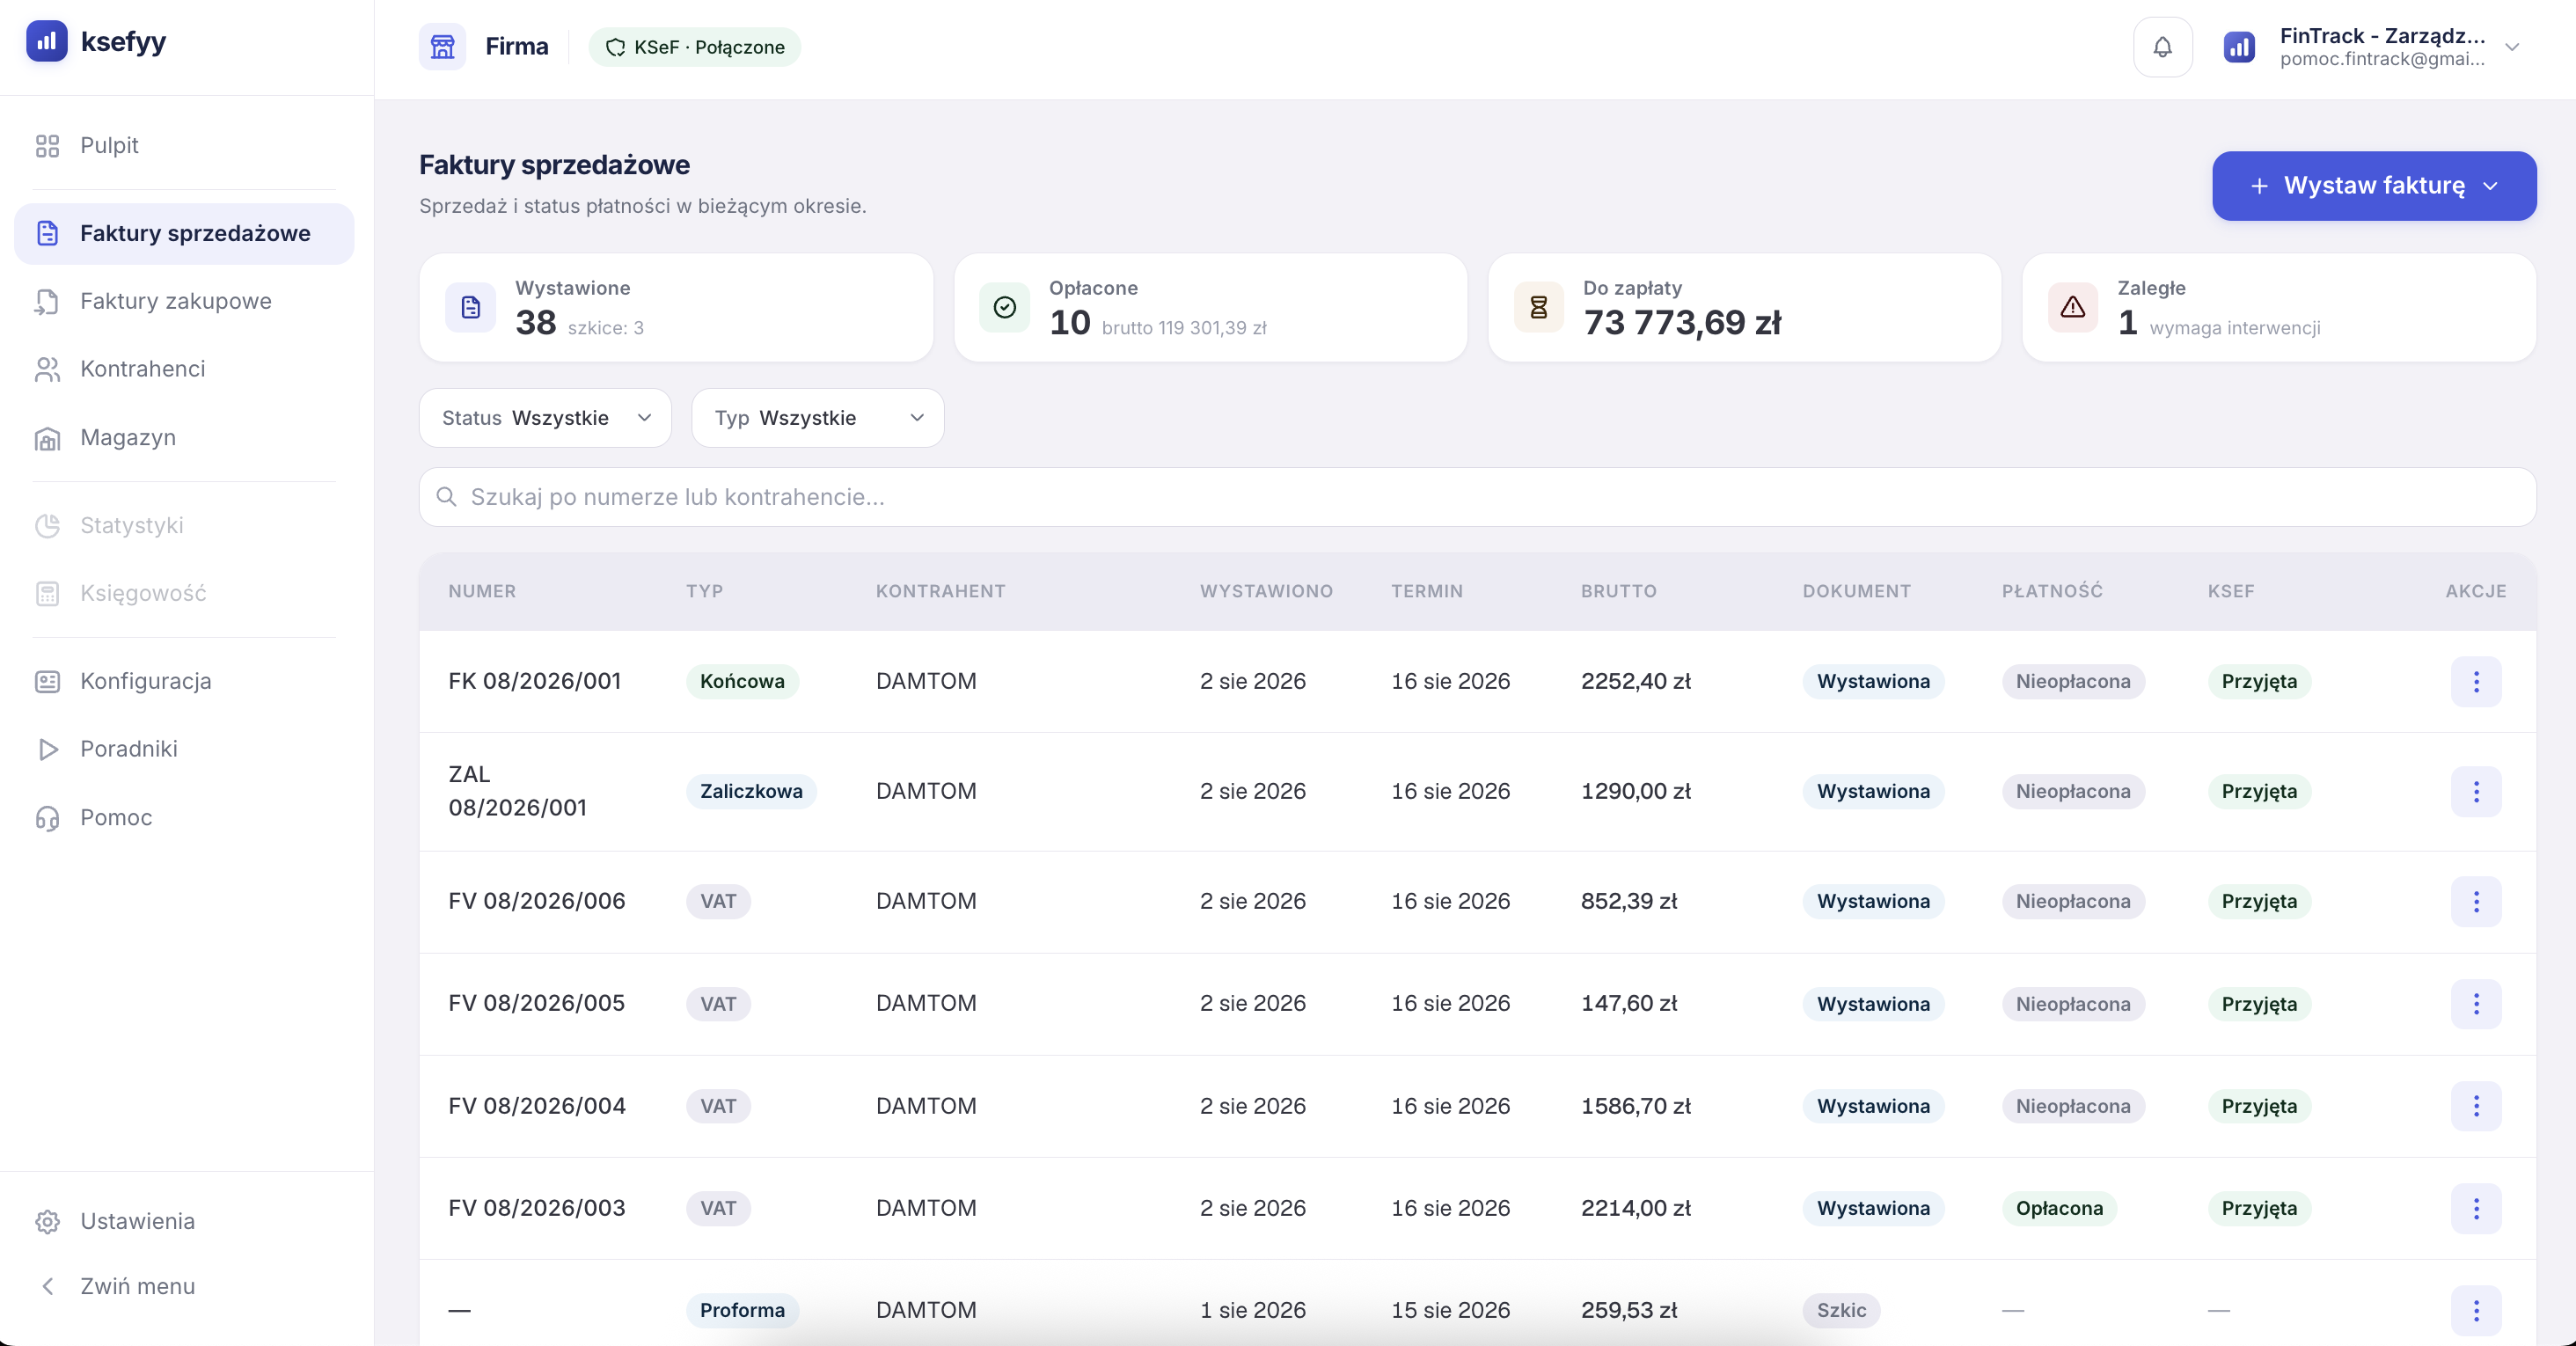Open actions menu for ZAL 08/2026/001
Screen dimensions: 2576x1346
tap(2476, 791)
